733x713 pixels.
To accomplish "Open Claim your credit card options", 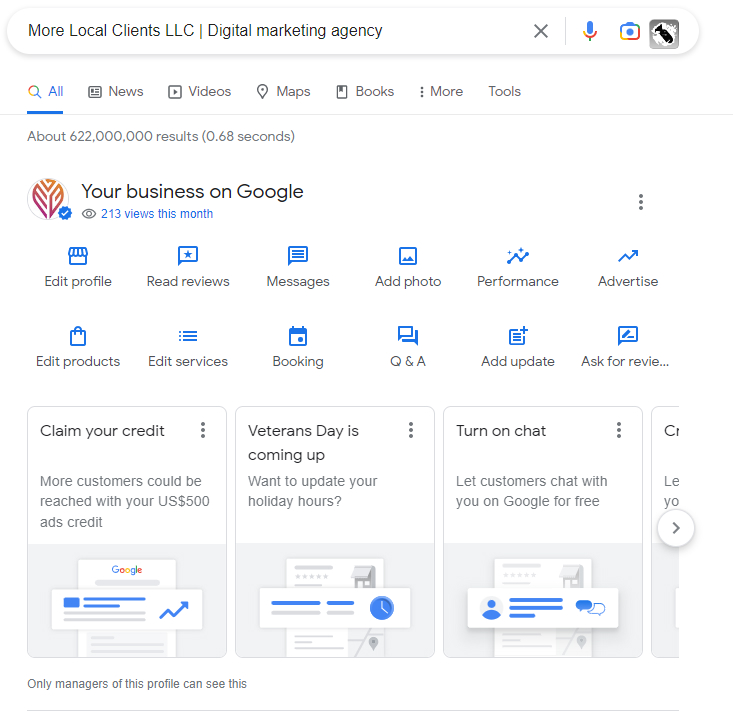I will [203, 430].
